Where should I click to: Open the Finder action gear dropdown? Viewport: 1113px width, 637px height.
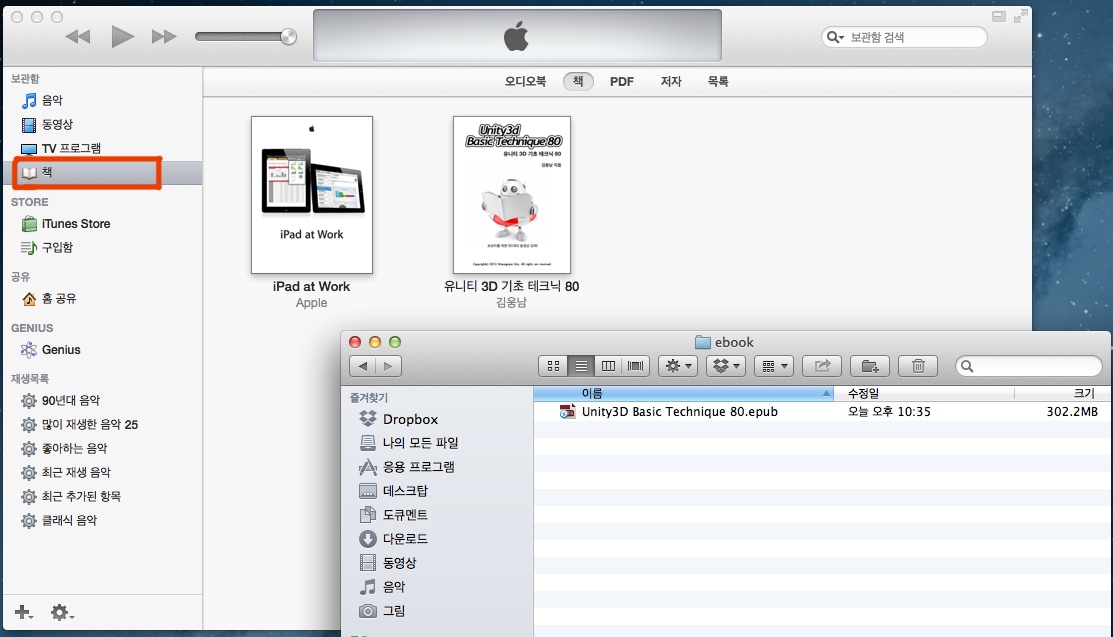click(x=679, y=366)
